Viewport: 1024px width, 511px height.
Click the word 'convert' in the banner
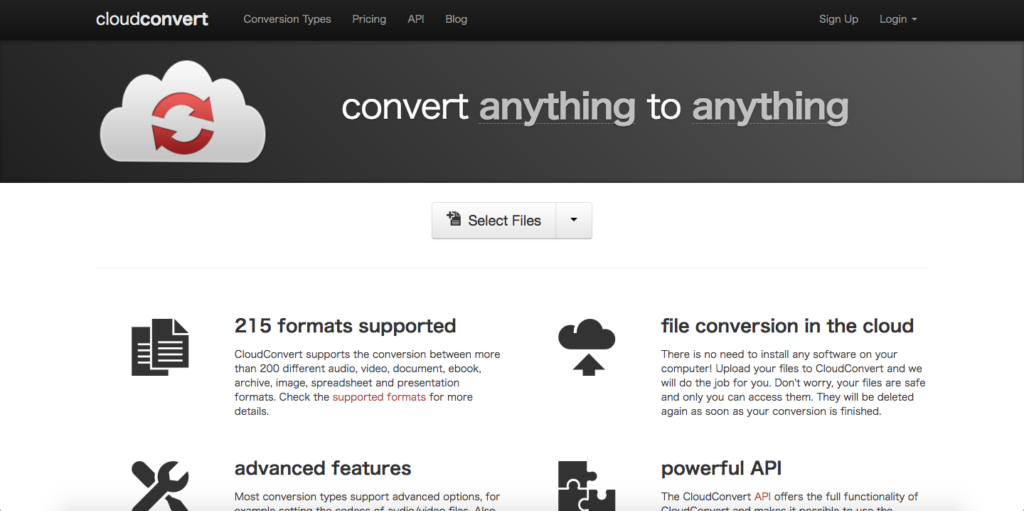[x=404, y=107]
